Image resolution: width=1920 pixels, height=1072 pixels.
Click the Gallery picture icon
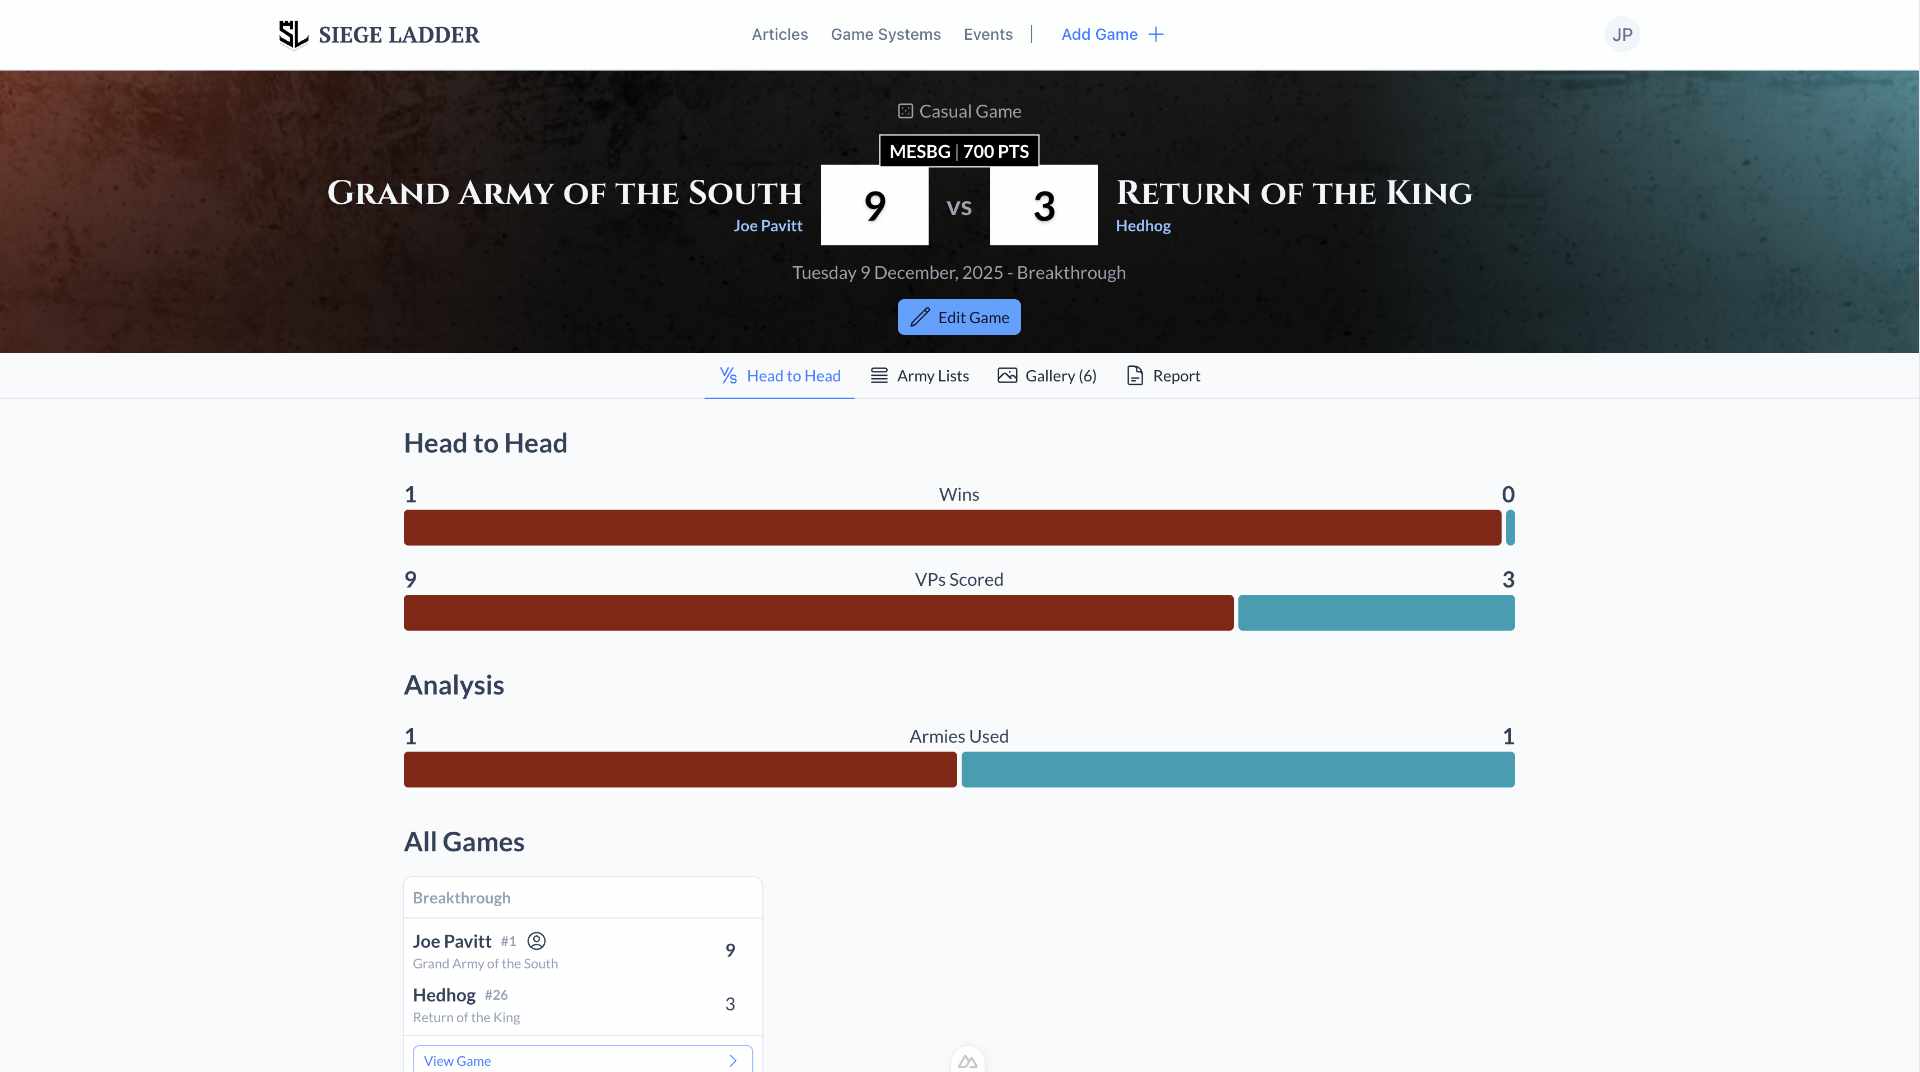coord(1007,376)
